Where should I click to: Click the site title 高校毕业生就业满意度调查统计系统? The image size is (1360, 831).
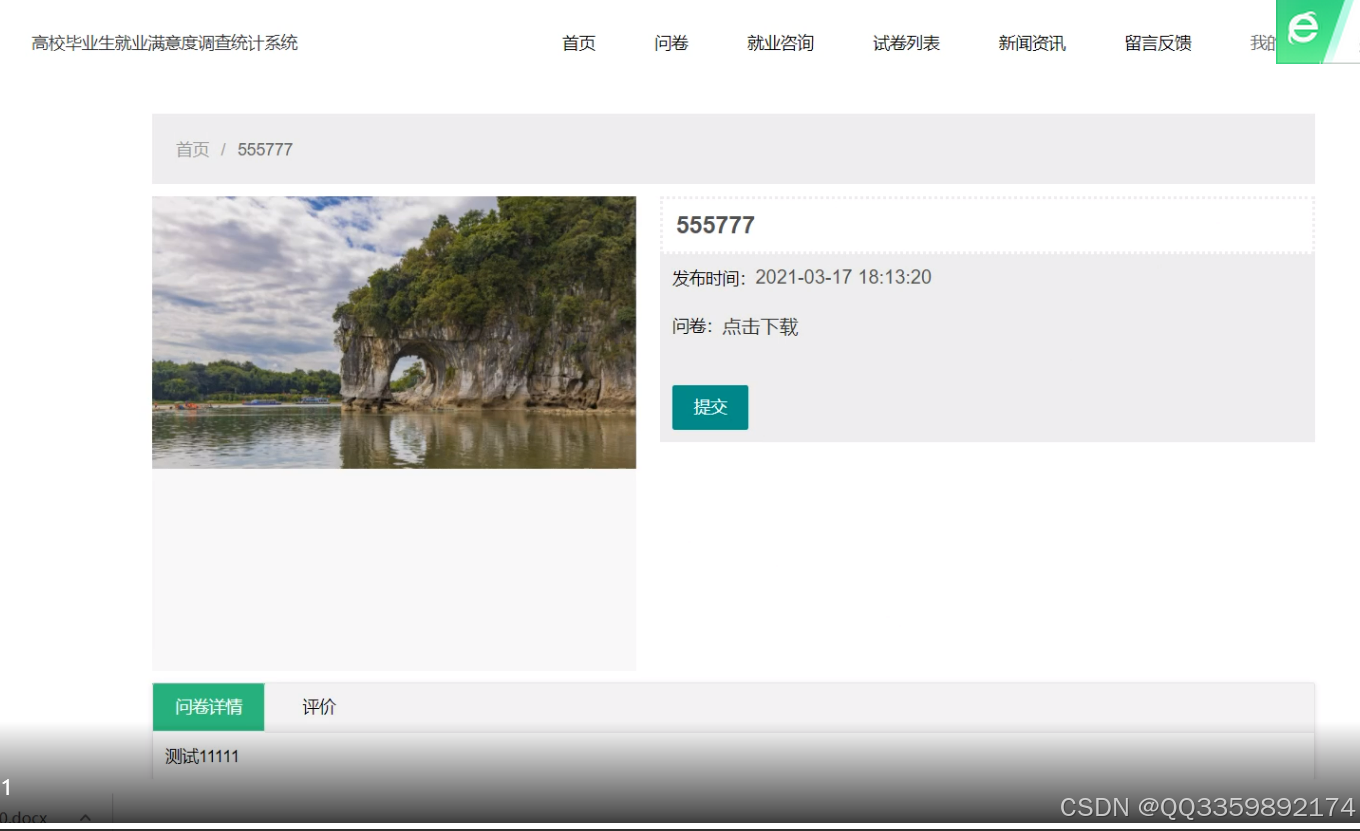[x=165, y=43]
